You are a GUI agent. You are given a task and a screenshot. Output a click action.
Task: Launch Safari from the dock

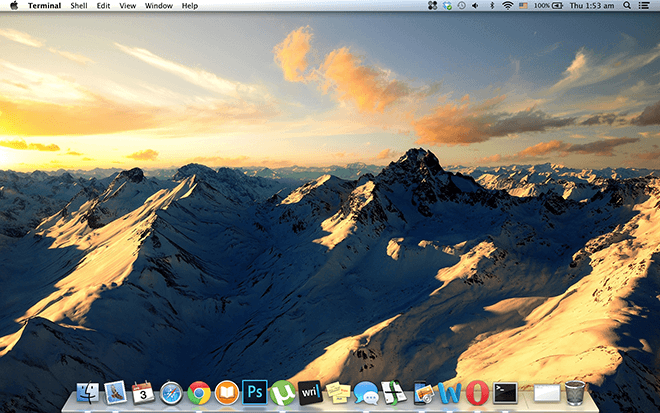(171, 393)
